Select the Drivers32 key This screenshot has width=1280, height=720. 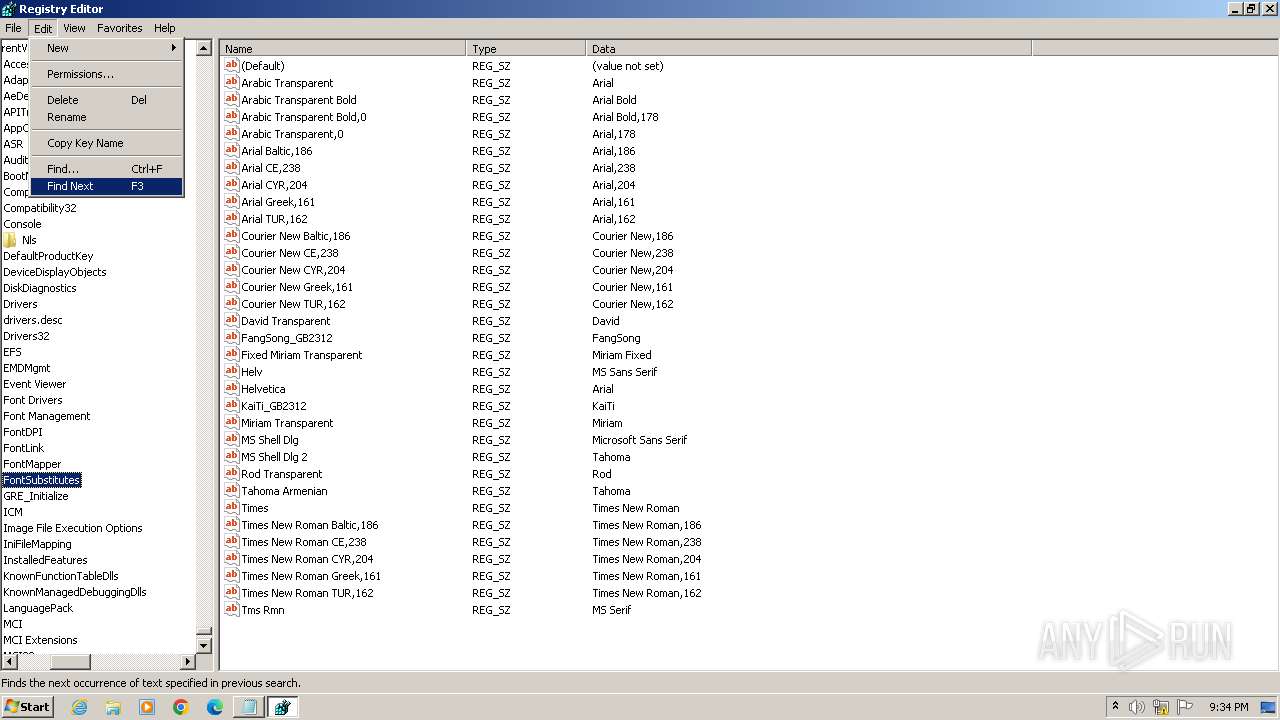click(x=26, y=336)
